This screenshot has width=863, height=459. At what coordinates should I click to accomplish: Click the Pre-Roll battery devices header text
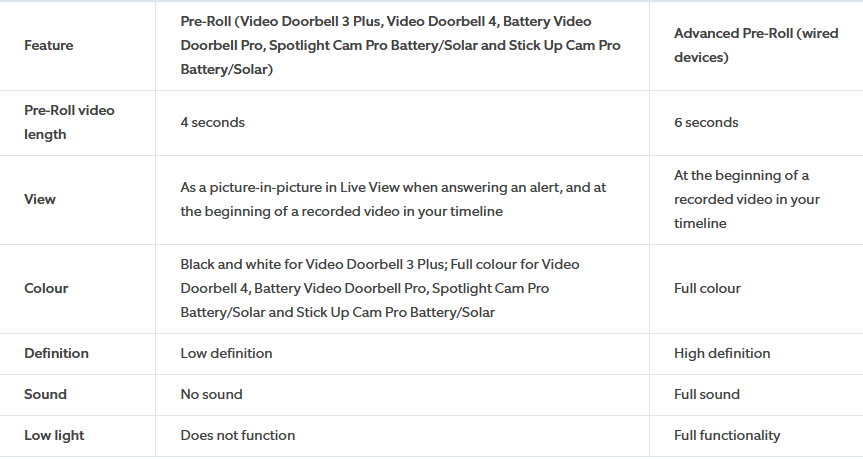pyautogui.click(x=401, y=45)
